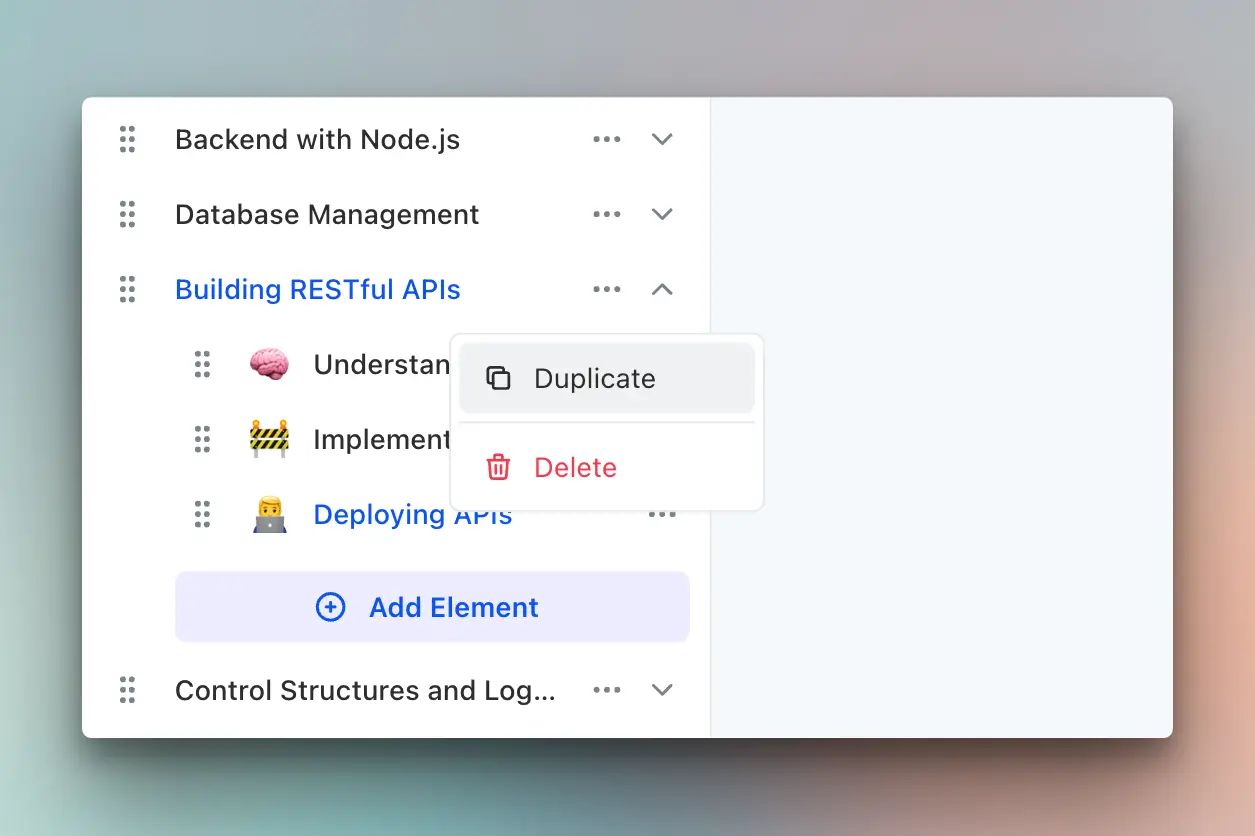Click the trash icon in context menu
Screen dimensions: 1255x836
(498, 467)
